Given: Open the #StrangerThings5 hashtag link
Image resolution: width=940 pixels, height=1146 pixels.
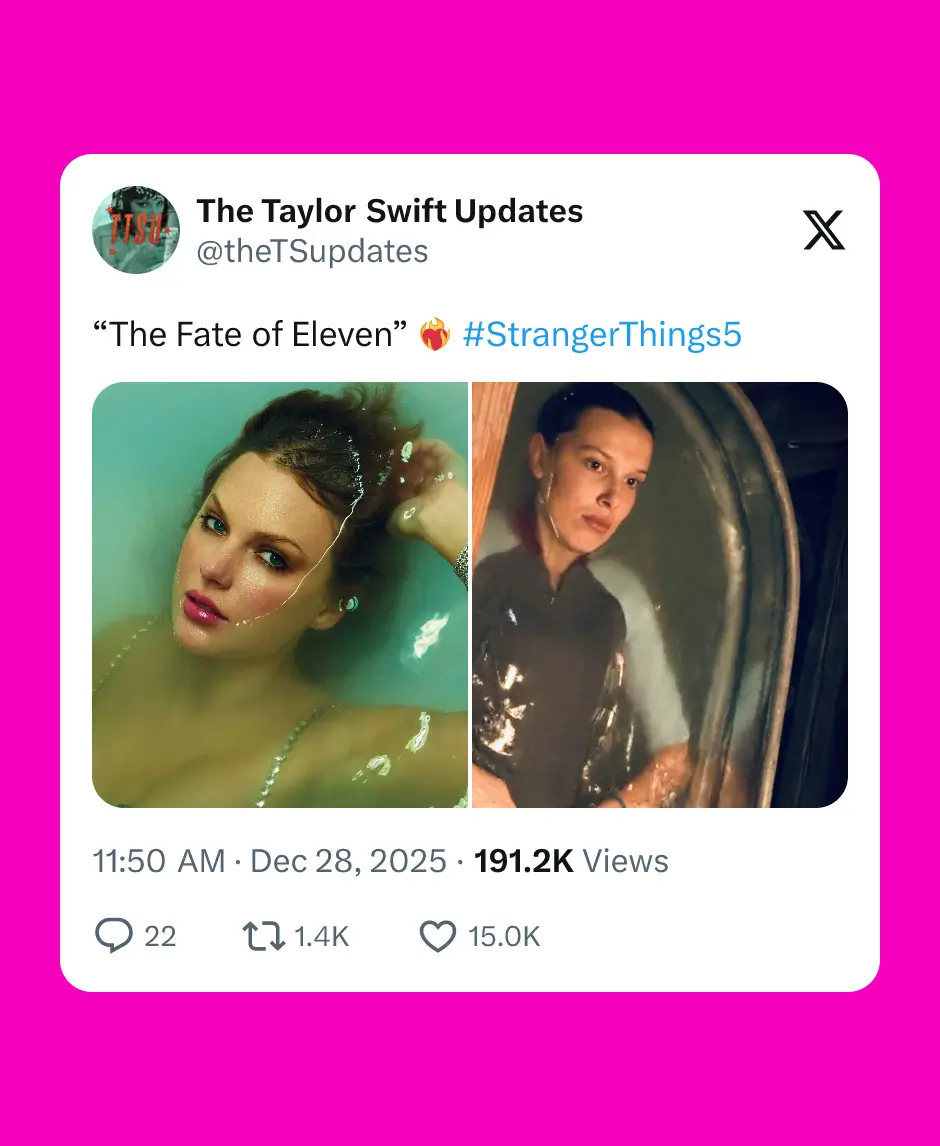Looking at the screenshot, I should coord(601,334).
